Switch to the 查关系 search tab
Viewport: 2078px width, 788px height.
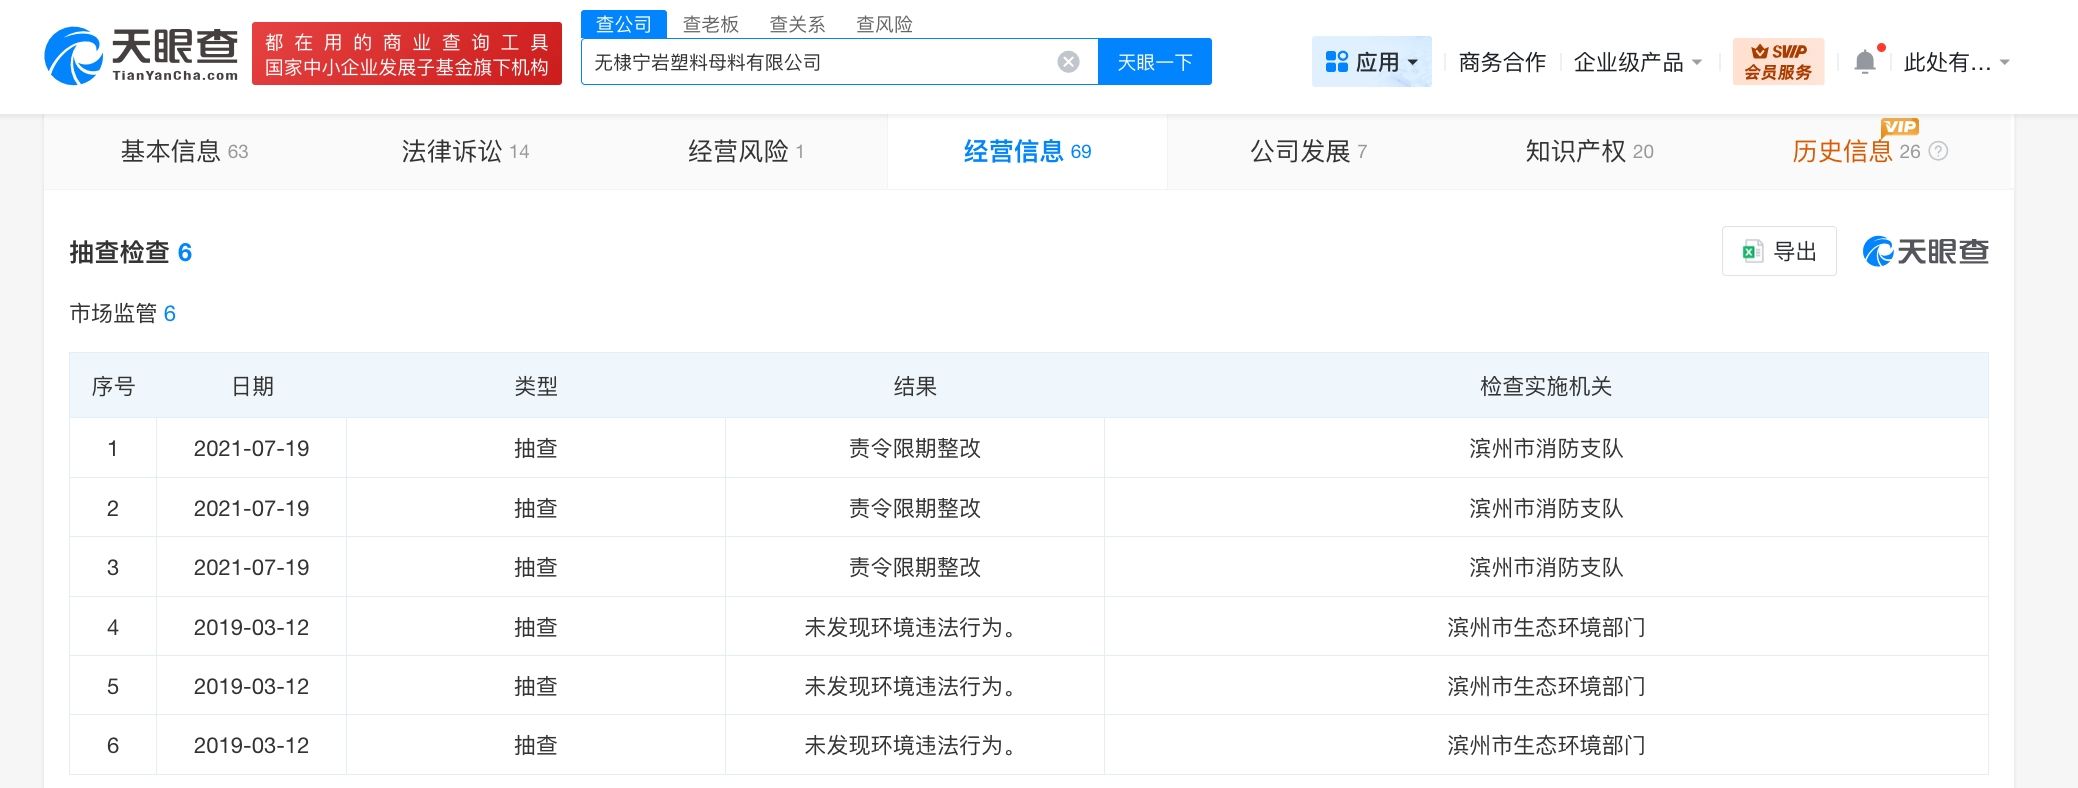click(x=797, y=24)
